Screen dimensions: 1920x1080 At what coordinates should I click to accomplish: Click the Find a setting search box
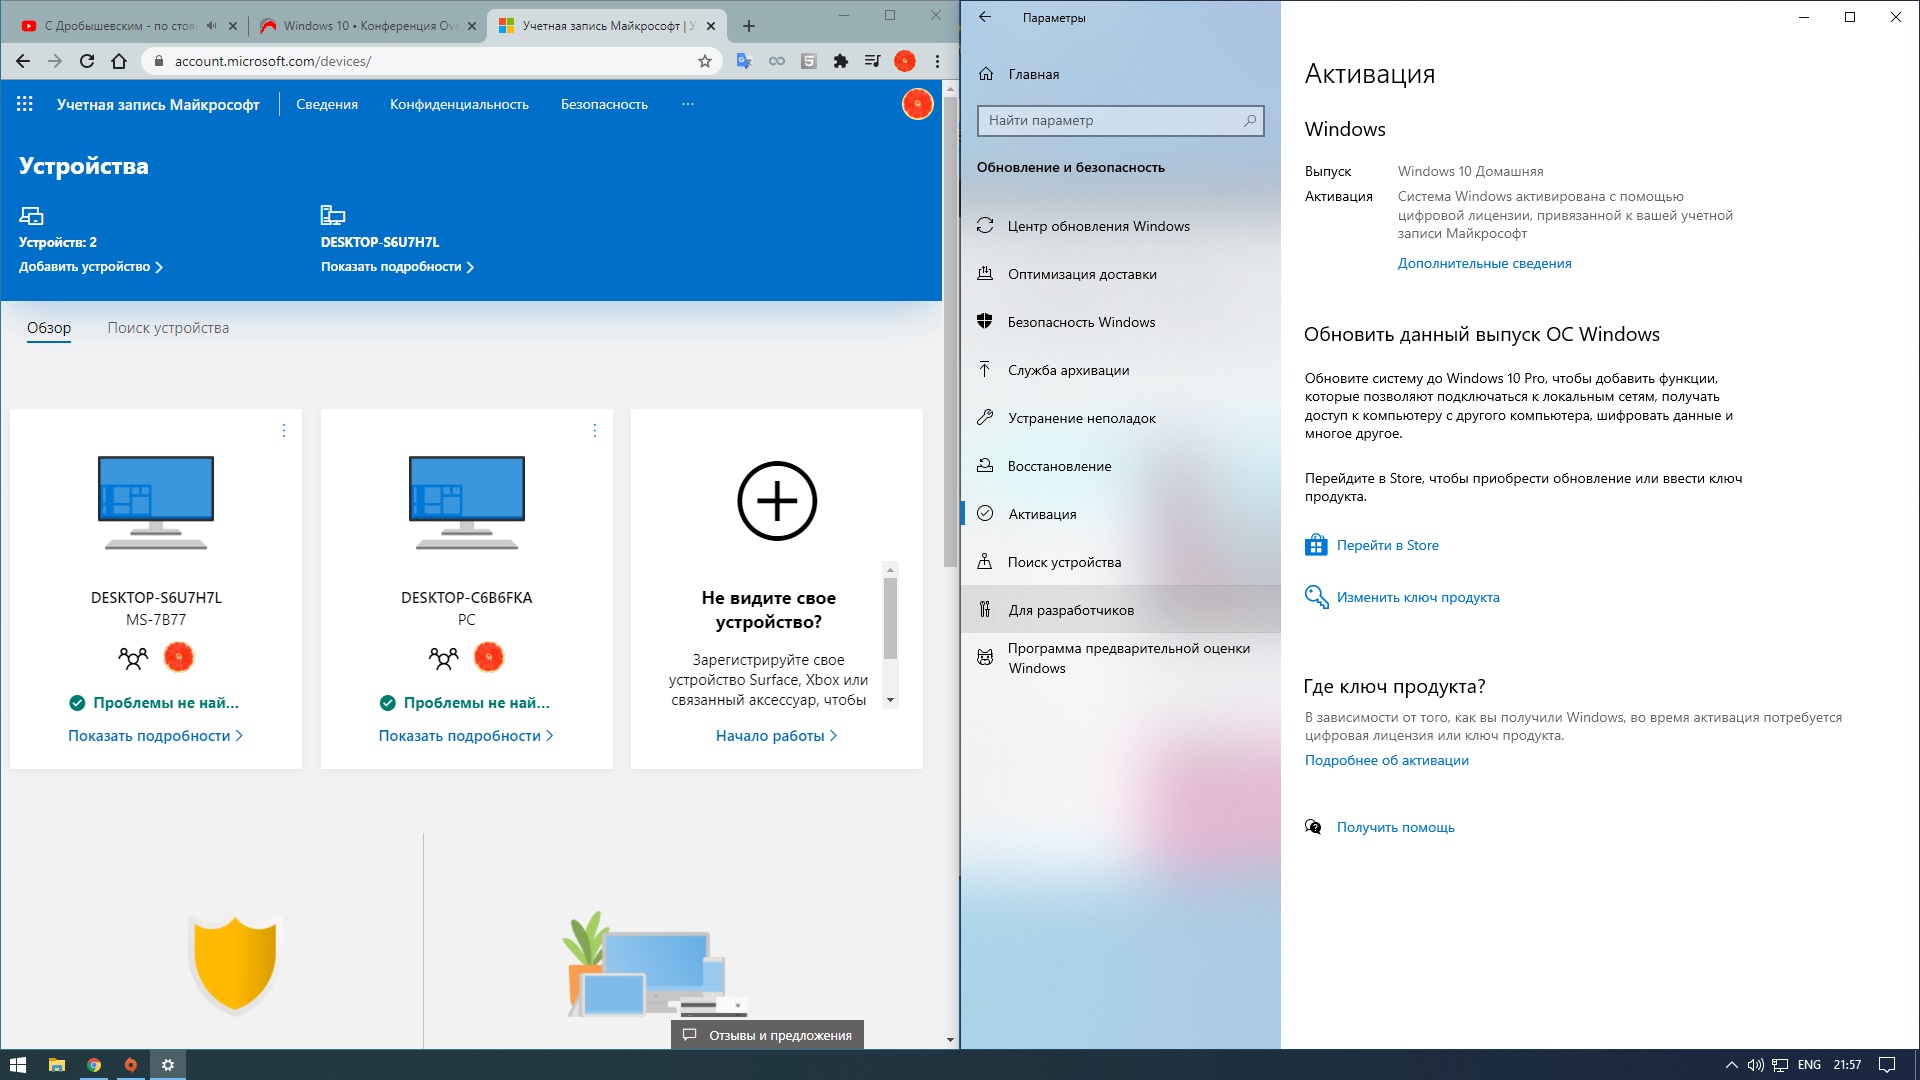click(x=1110, y=120)
